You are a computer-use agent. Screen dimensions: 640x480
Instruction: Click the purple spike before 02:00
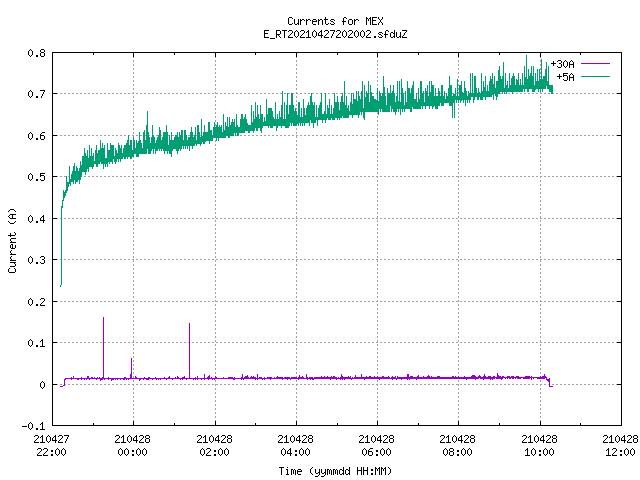(x=189, y=350)
